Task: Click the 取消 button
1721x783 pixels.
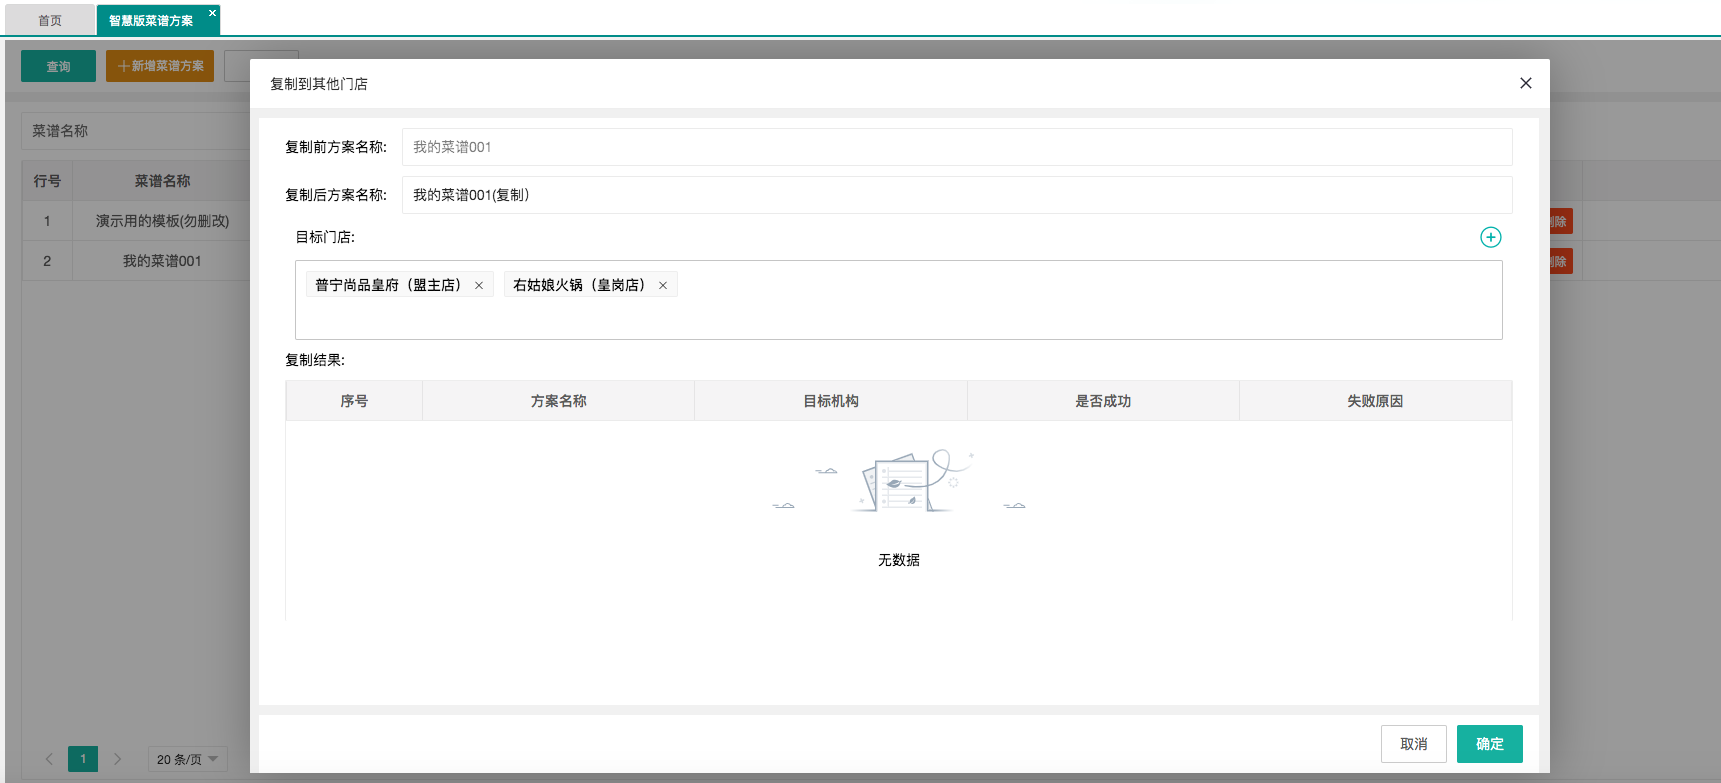Action: point(1413,744)
